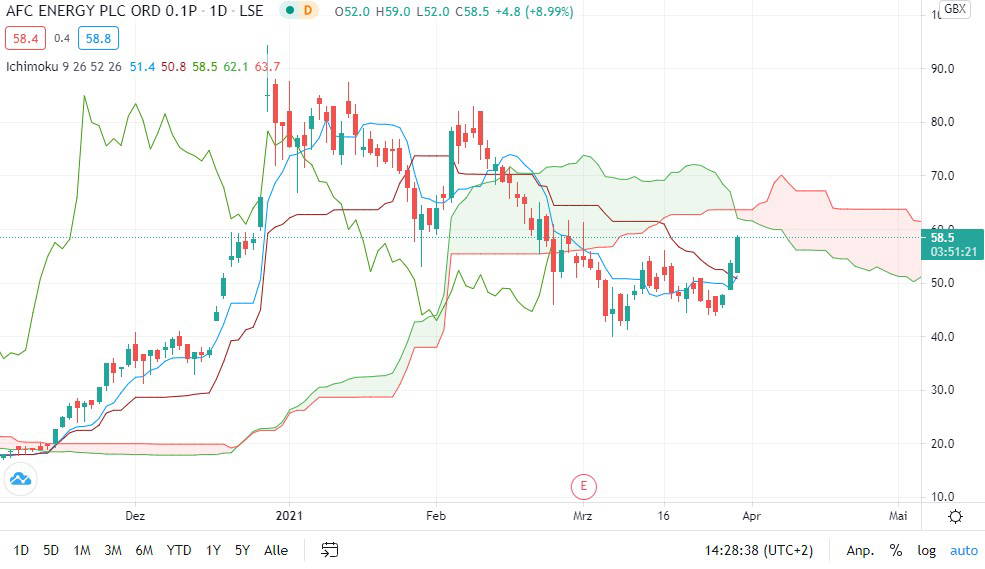Screen dimensions: 985x569
Task: Toggle log scale mode
Action: point(927,551)
